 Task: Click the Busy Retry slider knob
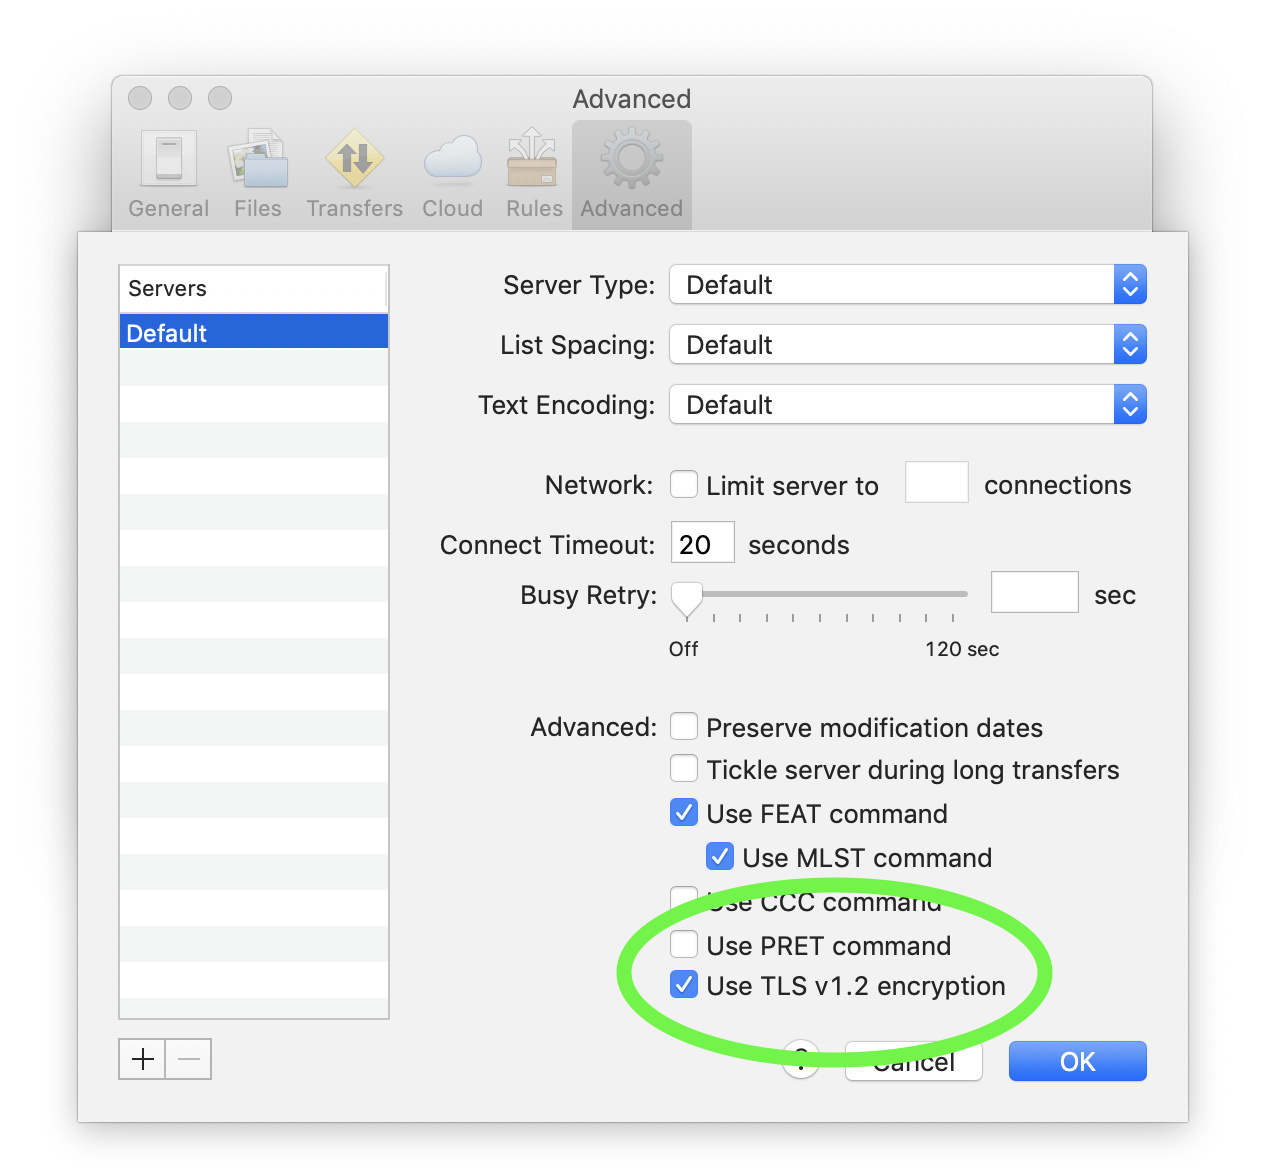point(687,598)
